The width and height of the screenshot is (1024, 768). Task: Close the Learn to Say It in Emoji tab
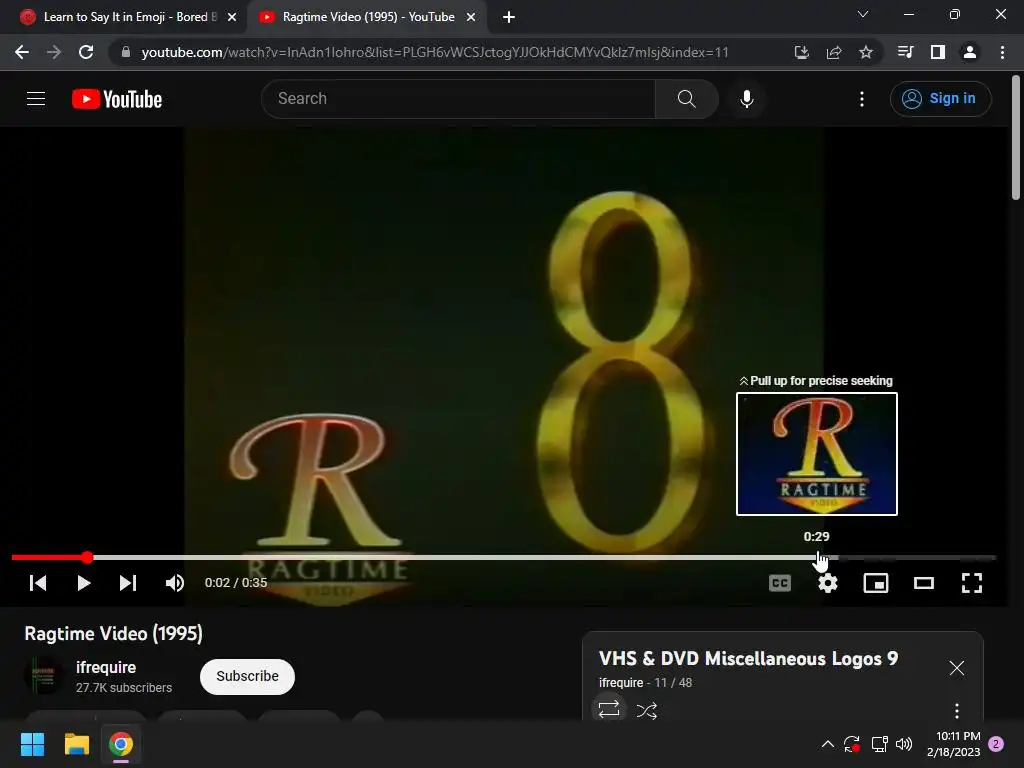232,17
